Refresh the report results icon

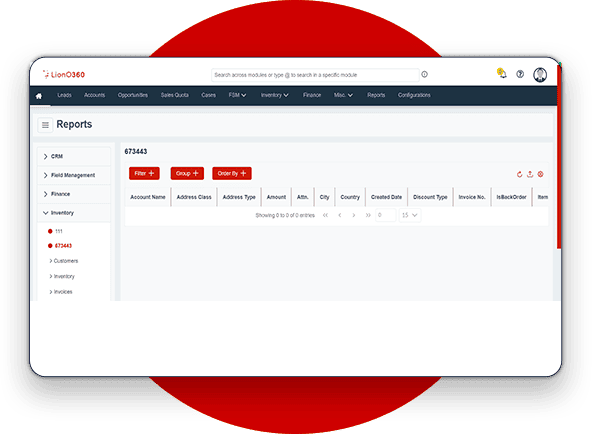pyautogui.click(x=520, y=174)
